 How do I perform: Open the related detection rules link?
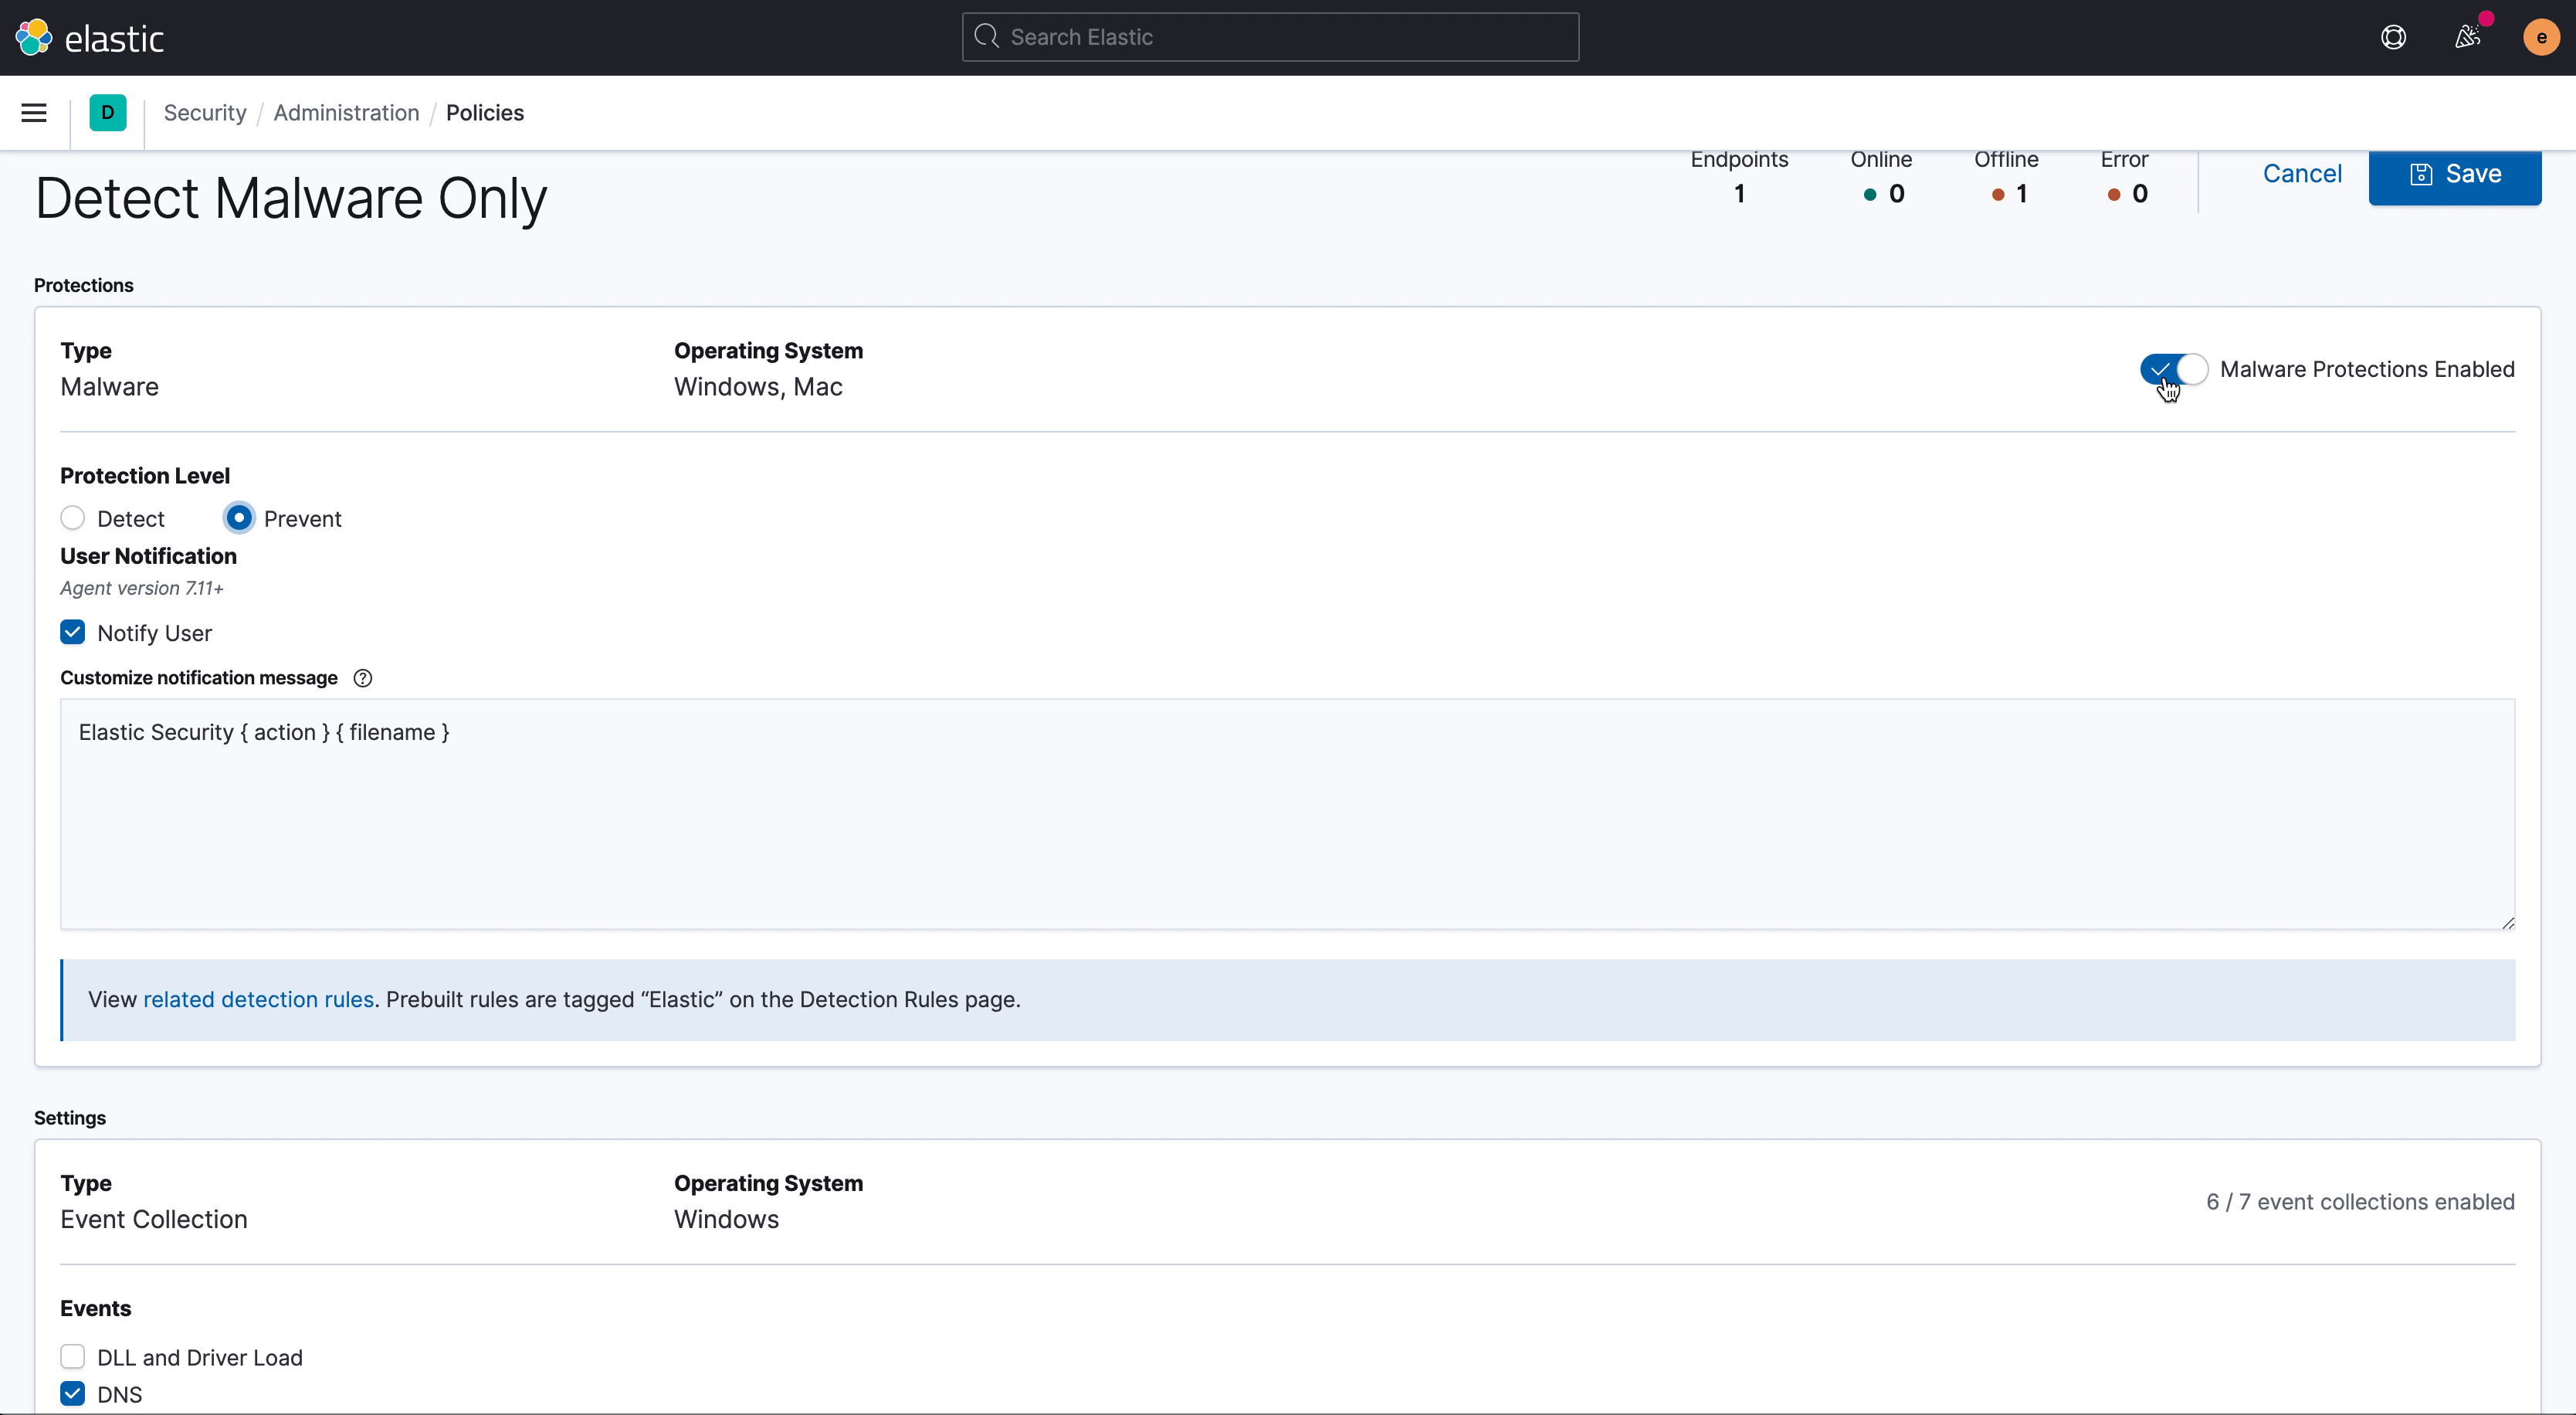[258, 1000]
